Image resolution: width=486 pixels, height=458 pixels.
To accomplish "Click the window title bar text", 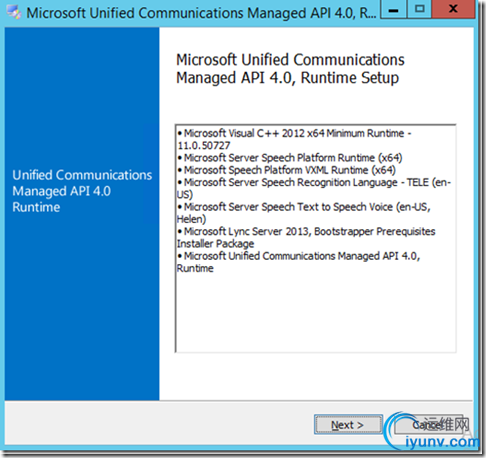I will point(201,13).
